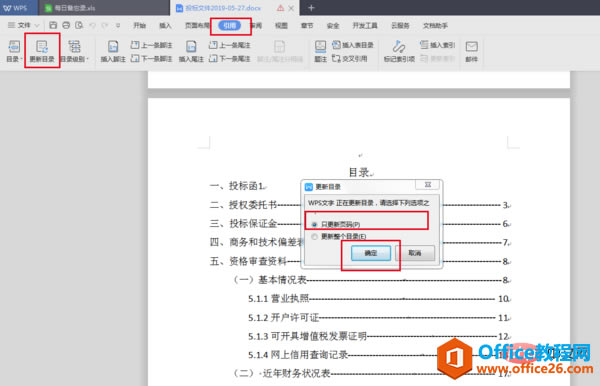Click the Mark Index Entry (标记索引项) icon
The width and height of the screenshot is (600, 386).
point(399,51)
